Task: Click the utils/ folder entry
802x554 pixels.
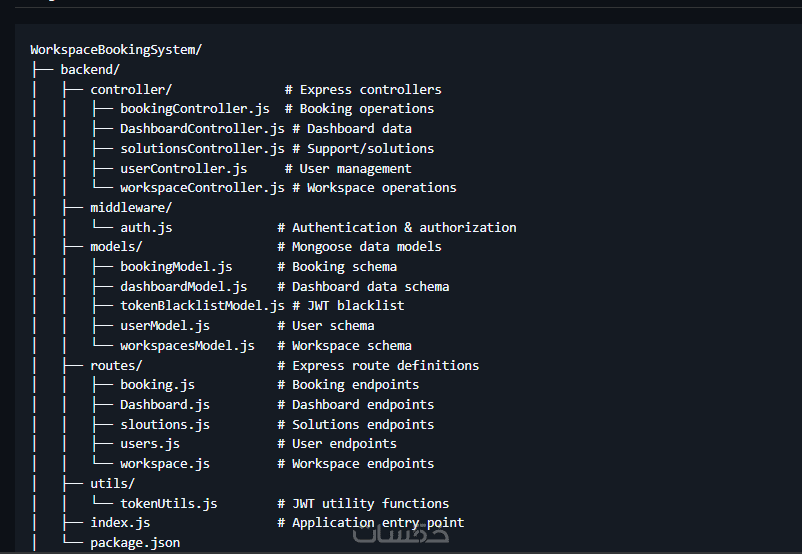Action: 112,483
